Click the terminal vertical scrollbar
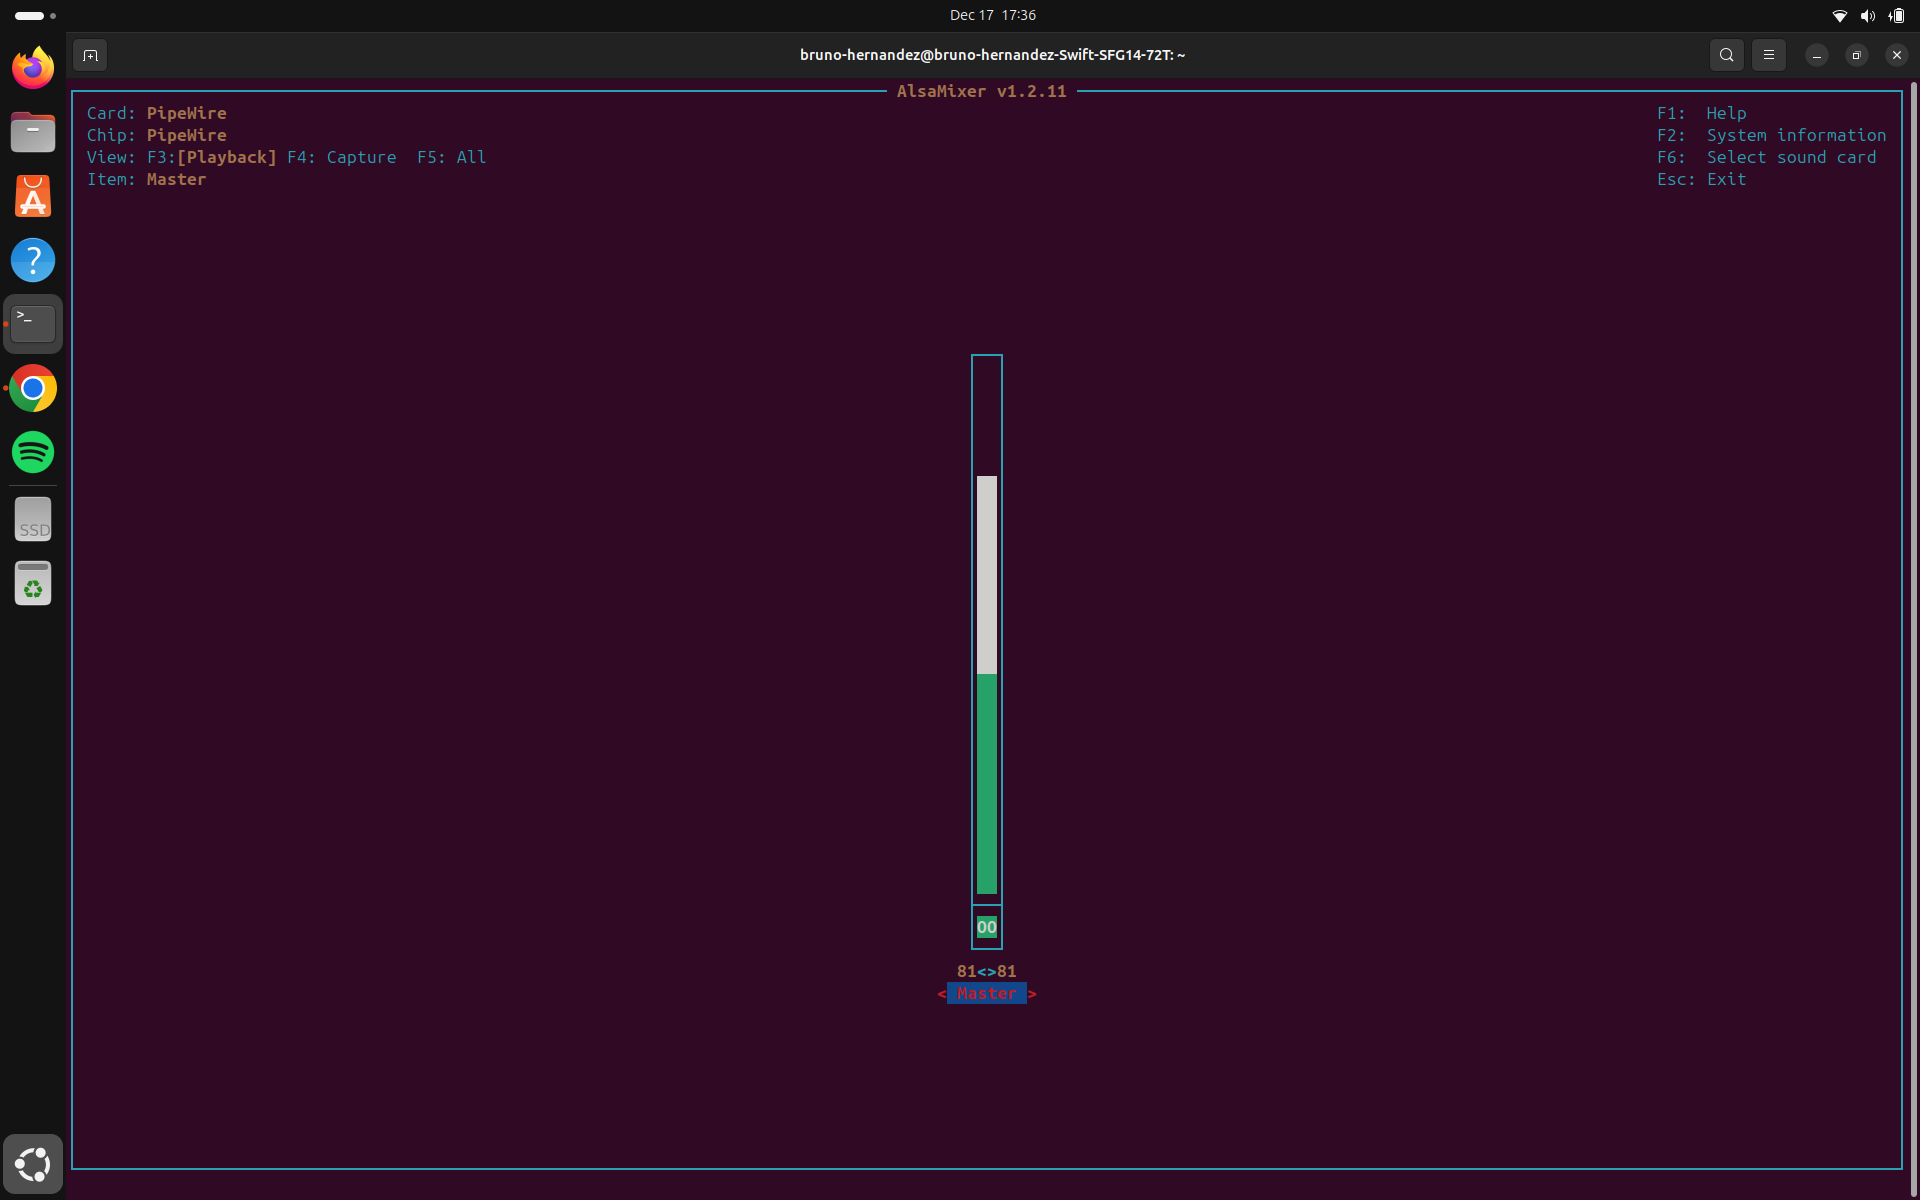This screenshot has height=1200, width=1920. pyautogui.click(x=1914, y=640)
